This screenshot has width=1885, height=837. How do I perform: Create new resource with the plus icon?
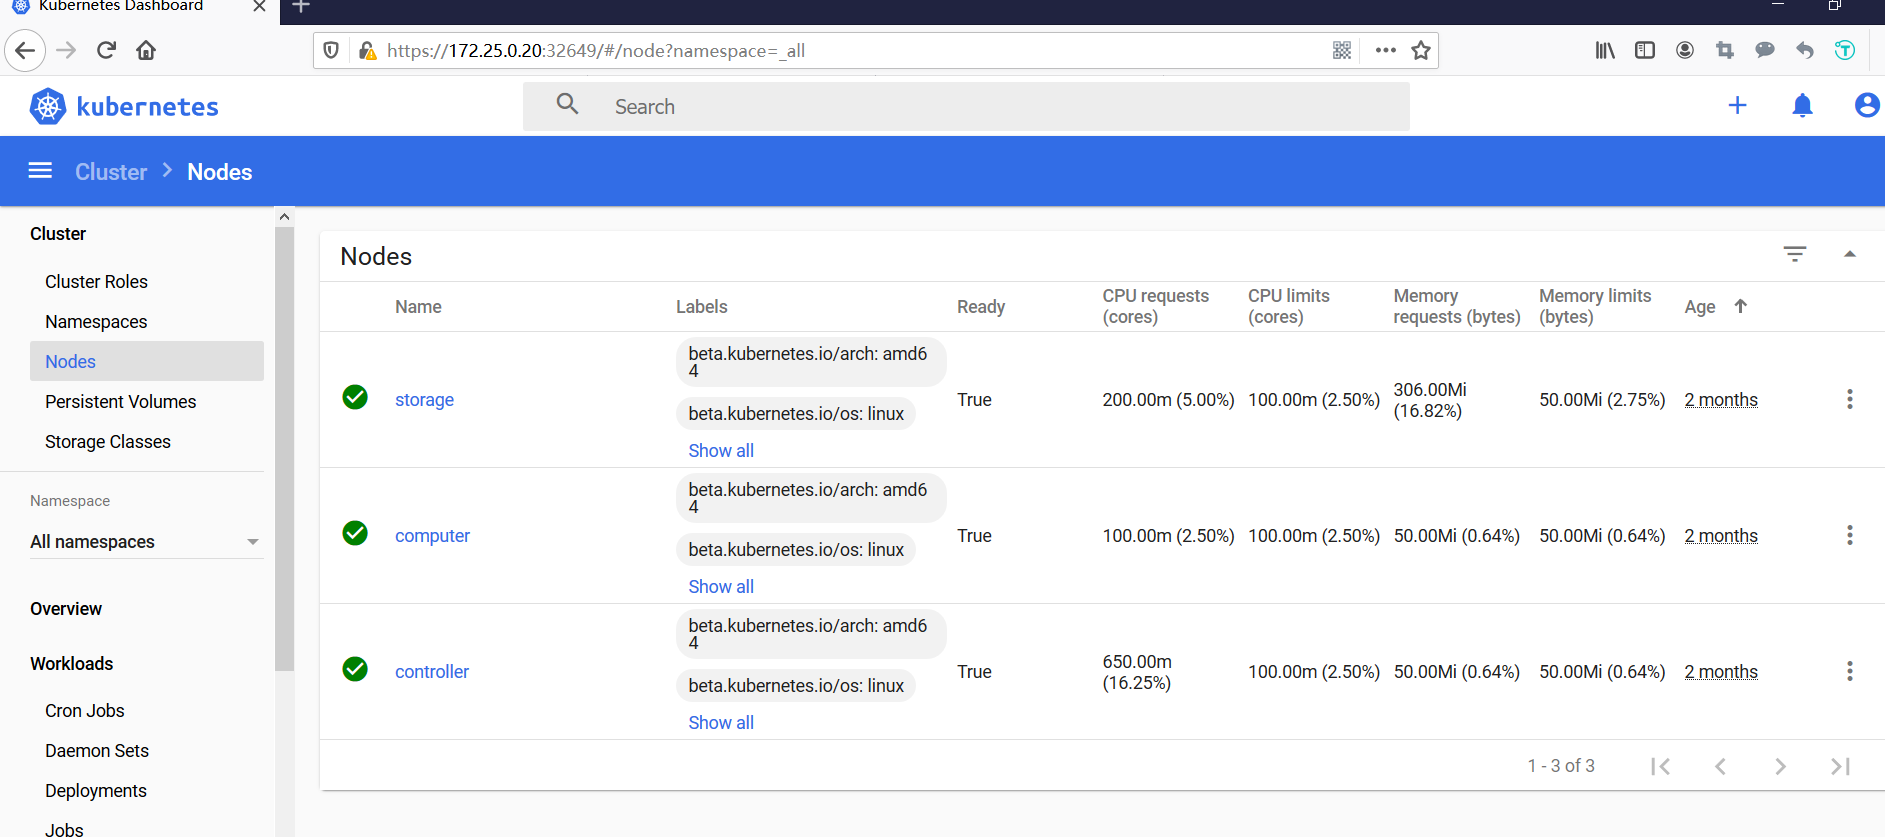point(1738,105)
